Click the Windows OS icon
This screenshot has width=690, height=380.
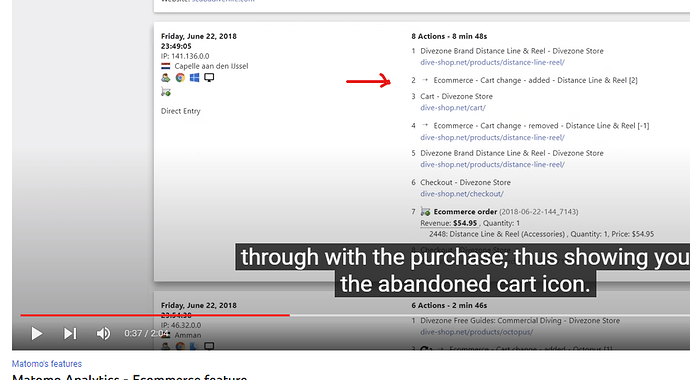(195, 78)
